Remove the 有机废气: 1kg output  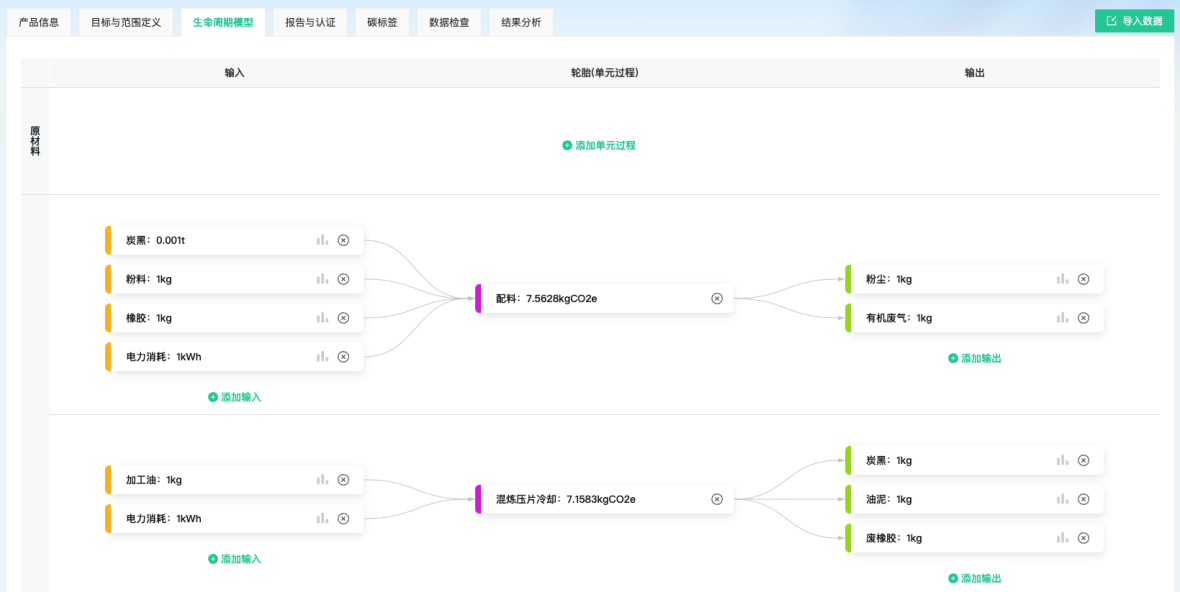[1083, 317]
